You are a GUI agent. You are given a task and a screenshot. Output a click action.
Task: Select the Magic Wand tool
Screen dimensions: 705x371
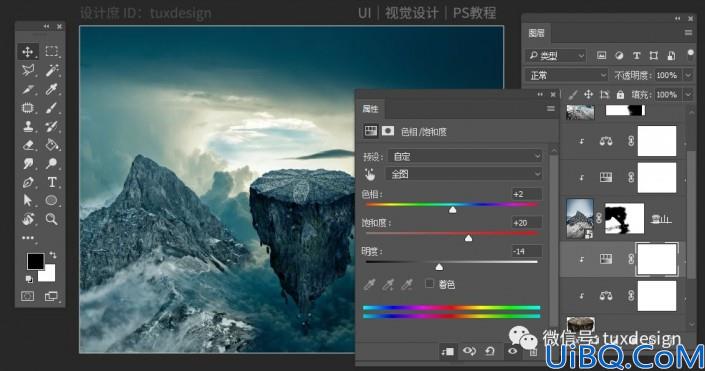[x=52, y=70]
